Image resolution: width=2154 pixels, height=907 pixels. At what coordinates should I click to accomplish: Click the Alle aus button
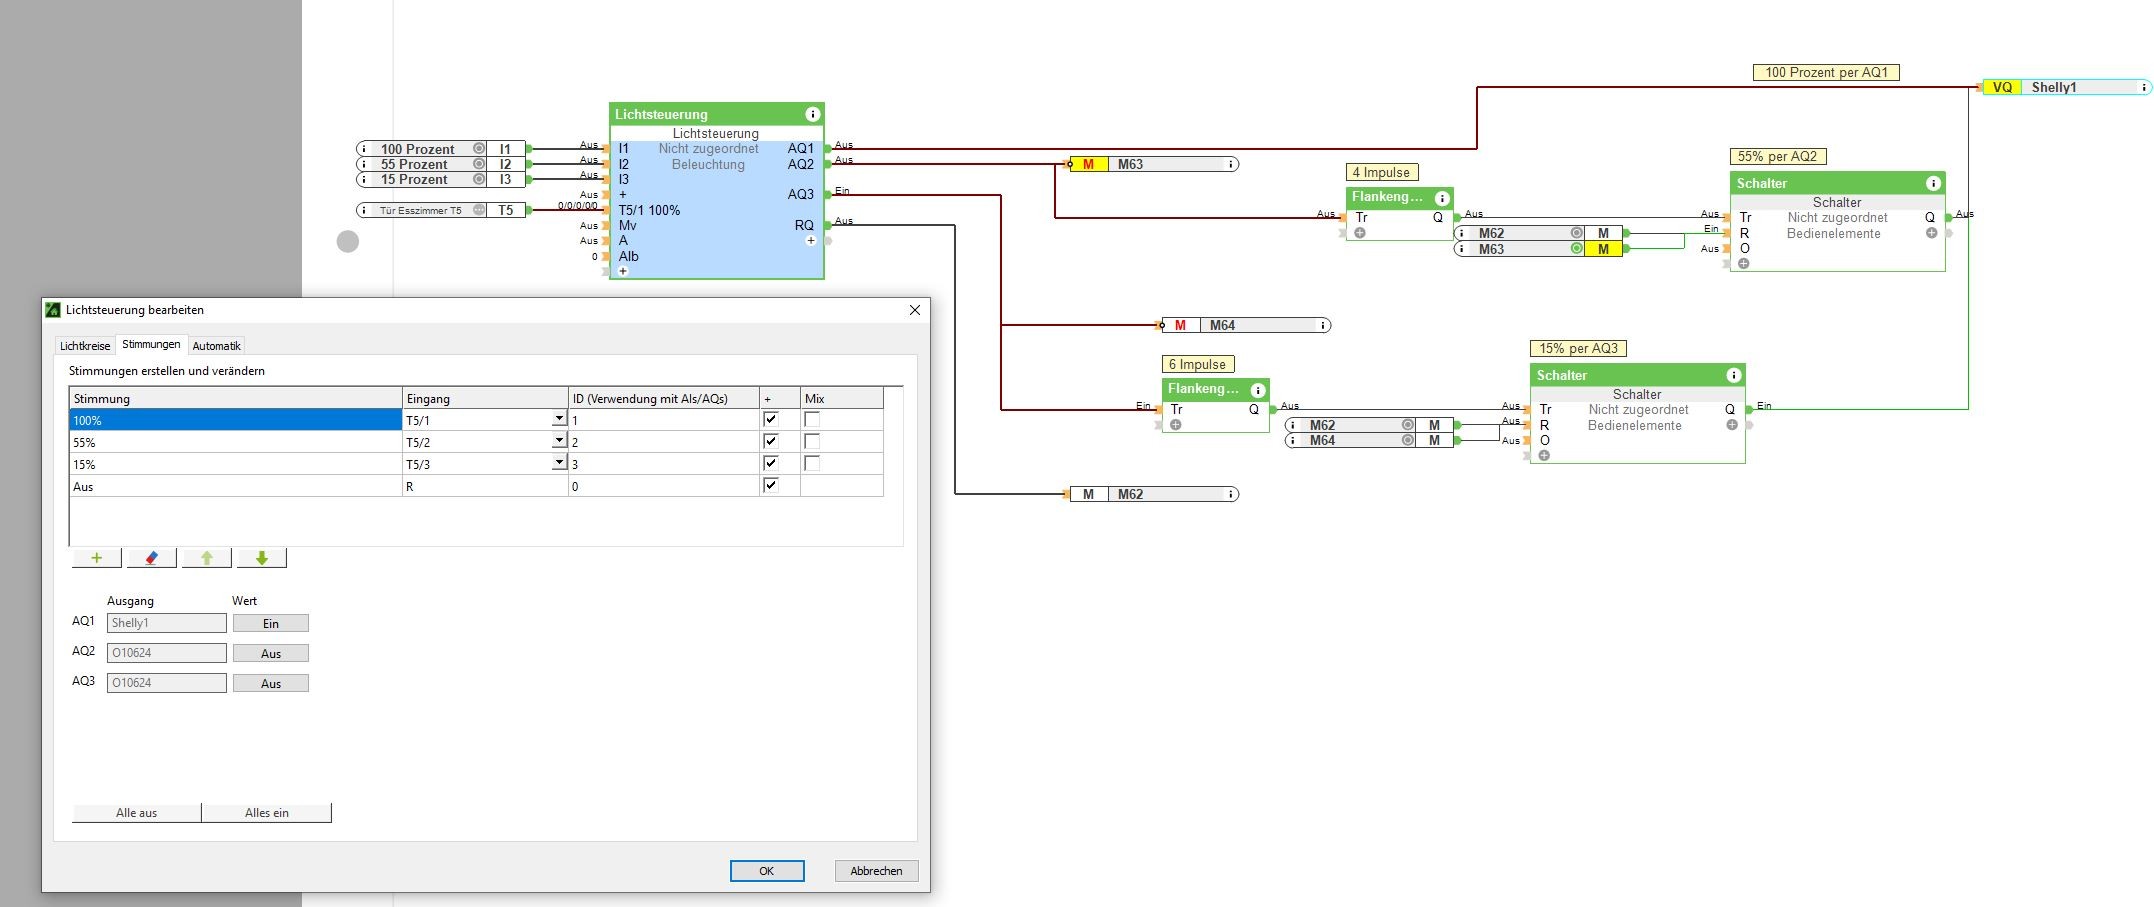pyautogui.click(x=136, y=813)
